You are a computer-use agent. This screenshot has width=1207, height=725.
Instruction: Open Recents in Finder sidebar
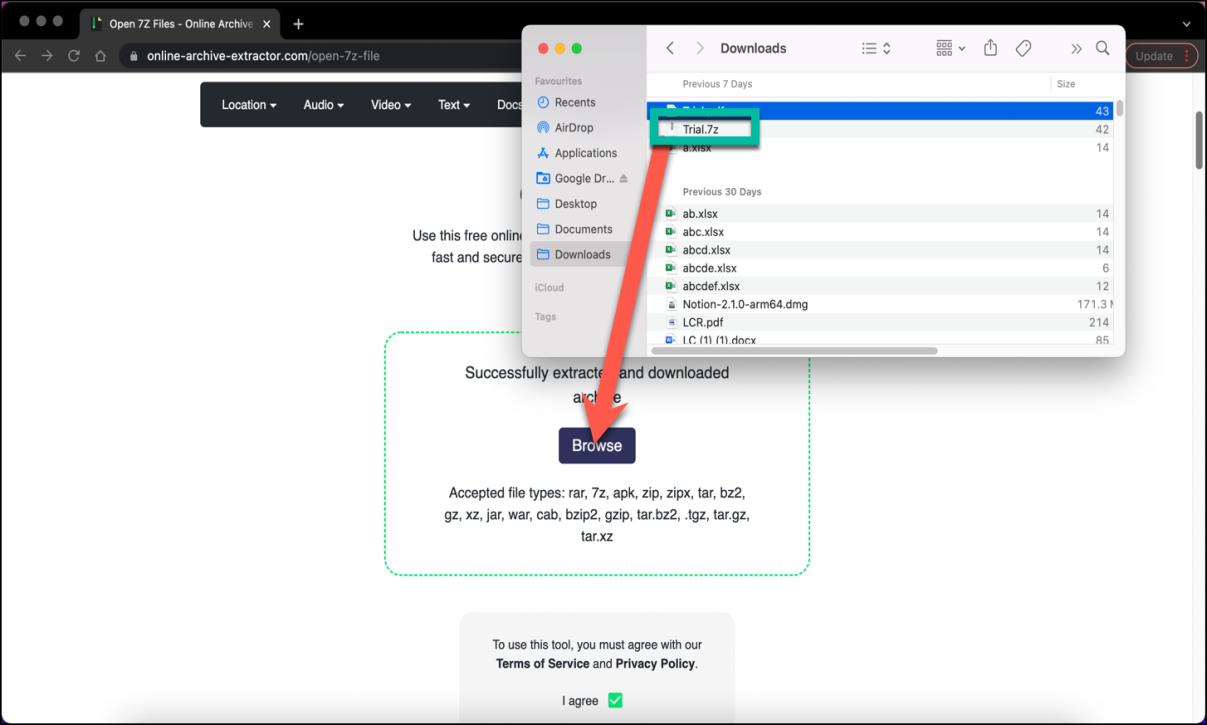[575, 102]
